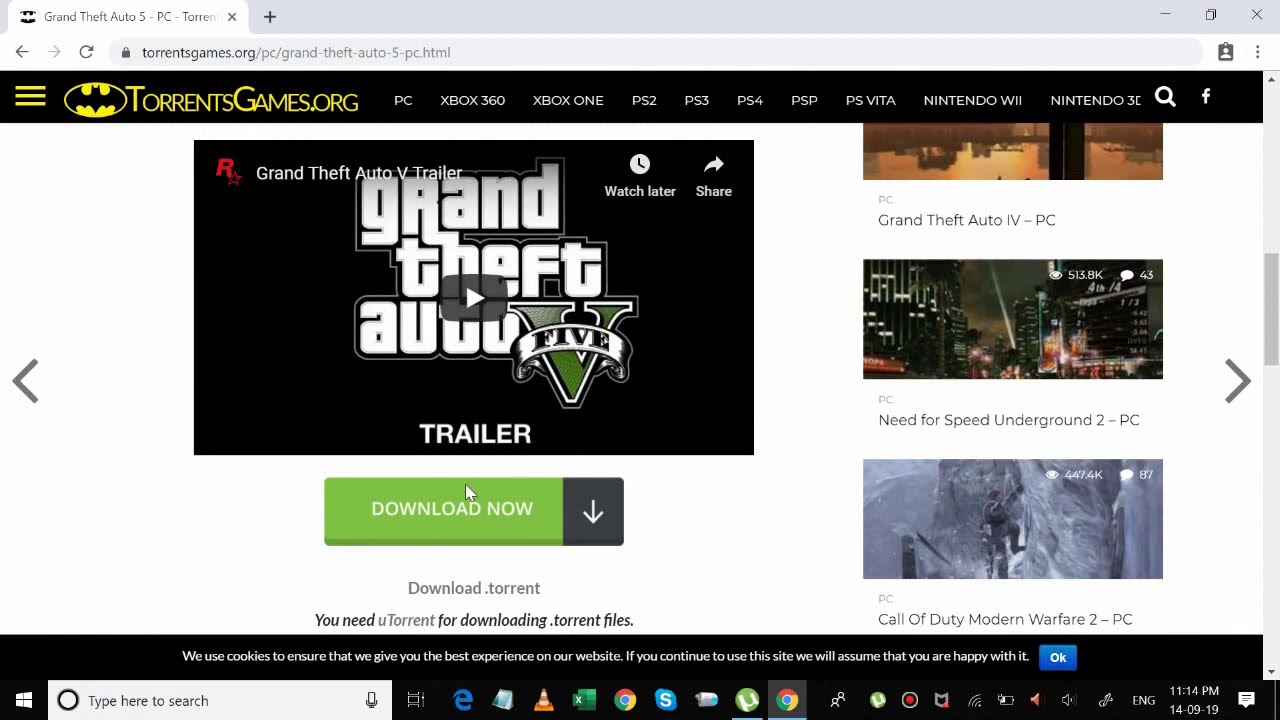The image size is (1280, 720).
Task: Open Excel from taskbar
Action: click(584, 700)
